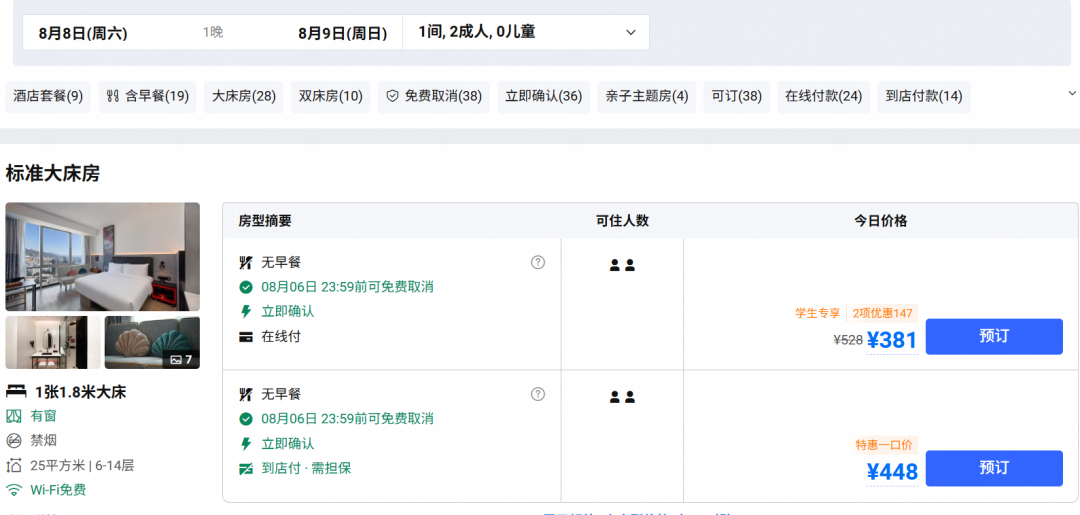
Task: Click the 学生专享 discount tag
Action: 818,313
